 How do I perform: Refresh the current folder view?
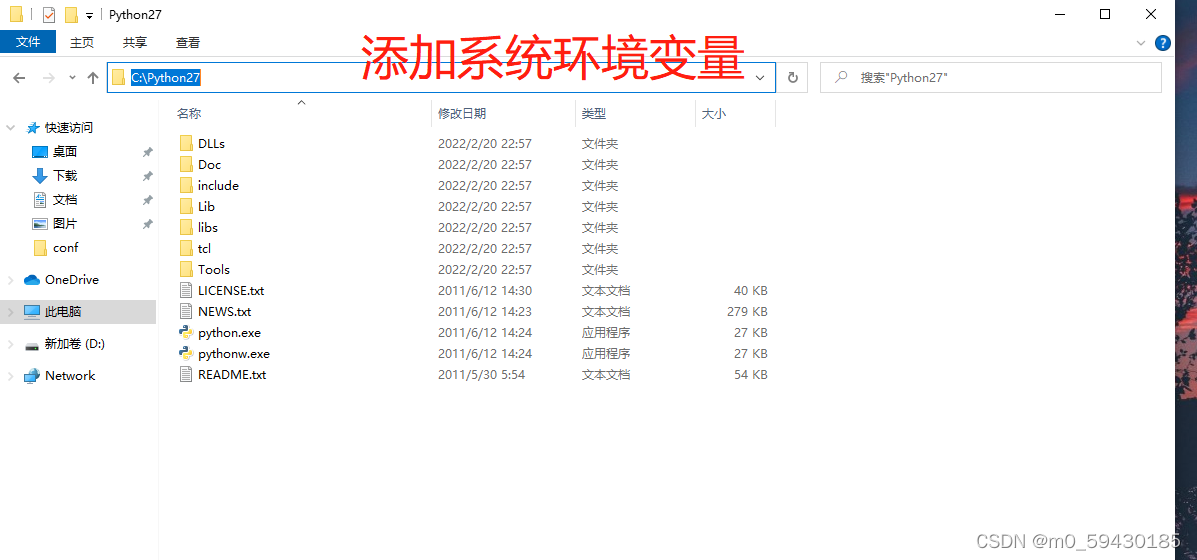(792, 77)
